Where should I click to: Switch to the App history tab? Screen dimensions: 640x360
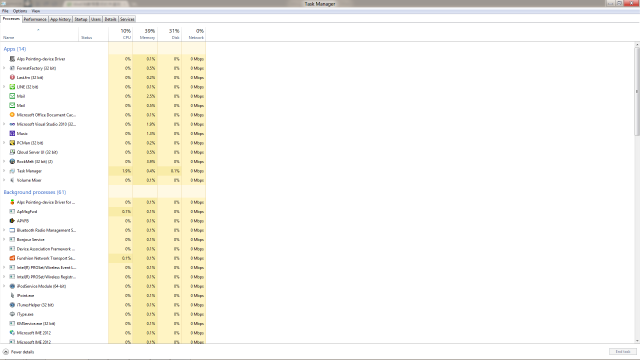(x=60, y=19)
